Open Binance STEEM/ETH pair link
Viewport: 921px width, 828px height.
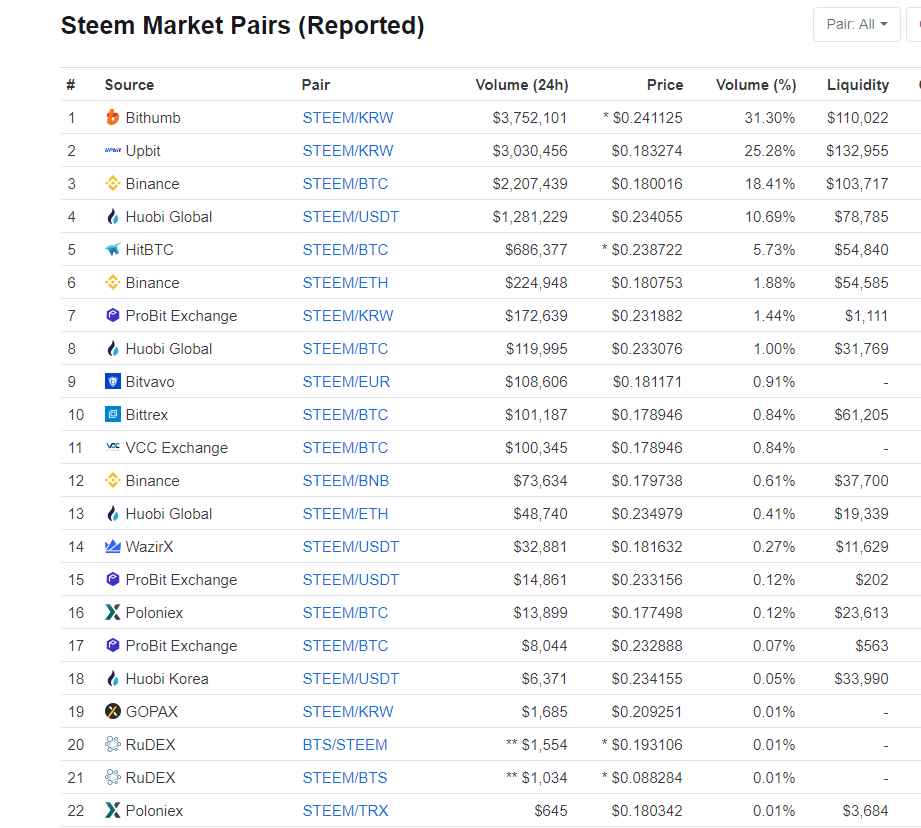345,282
